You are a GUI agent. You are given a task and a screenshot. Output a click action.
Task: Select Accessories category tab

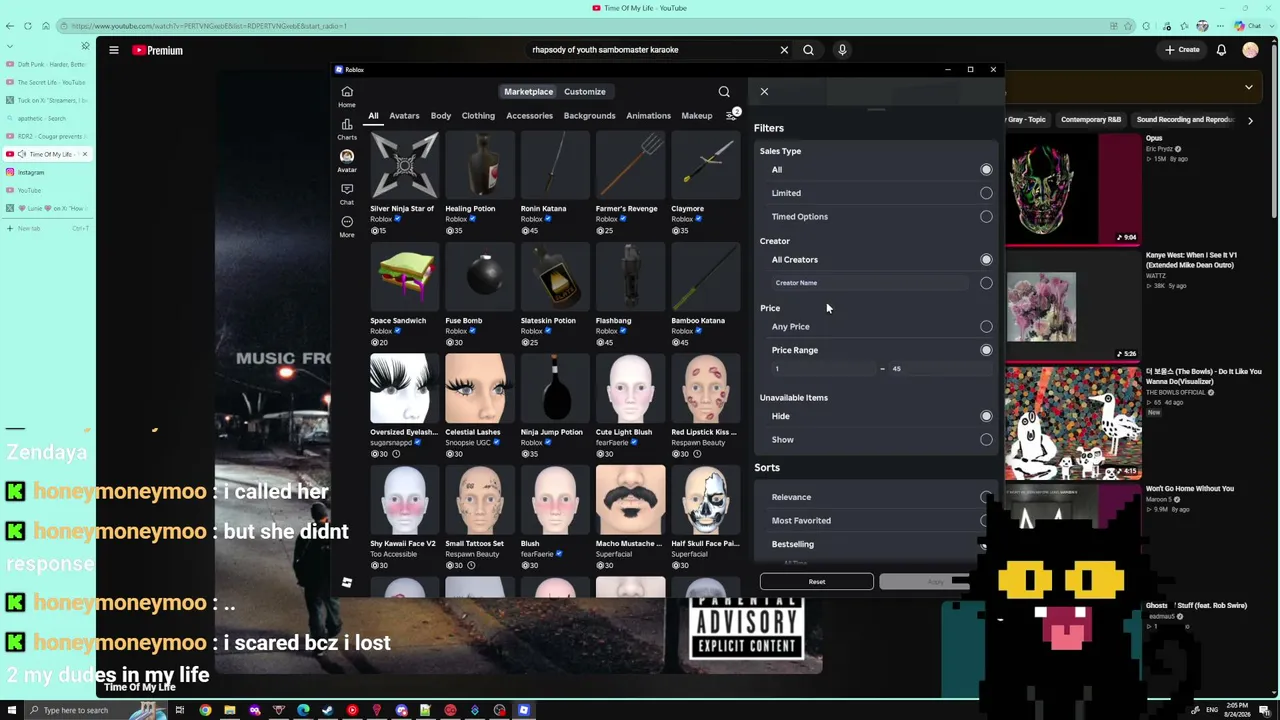[529, 116]
